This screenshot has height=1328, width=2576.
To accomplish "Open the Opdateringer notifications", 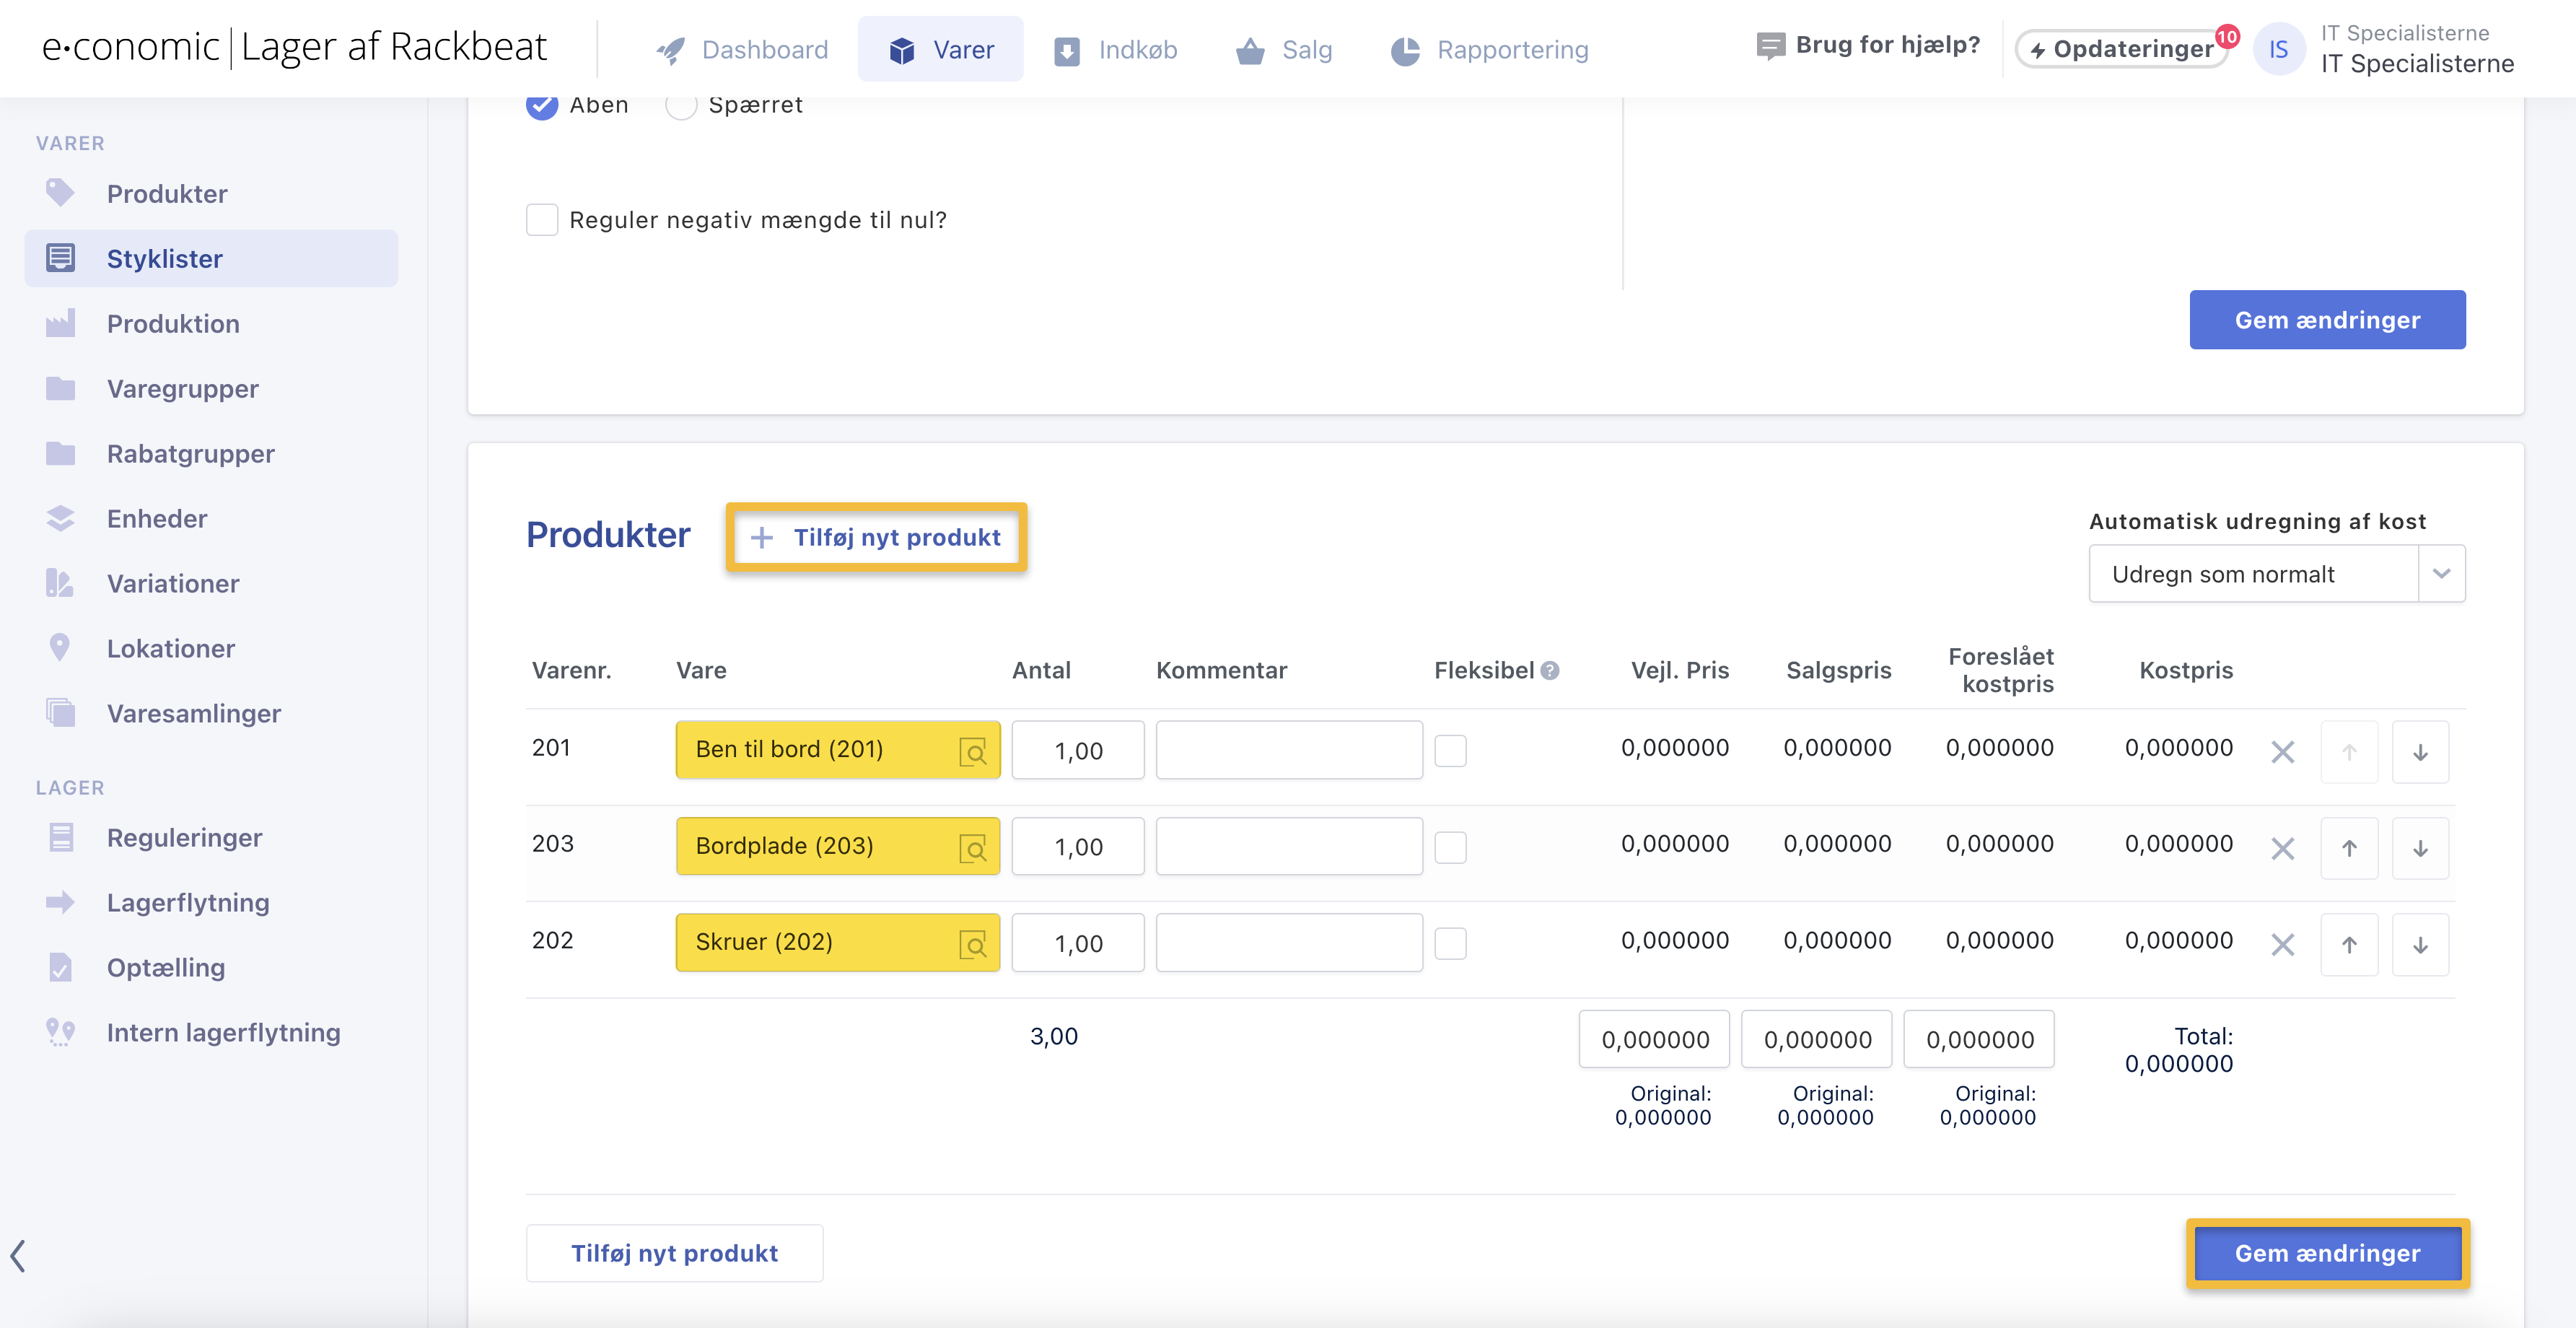I will (2122, 49).
